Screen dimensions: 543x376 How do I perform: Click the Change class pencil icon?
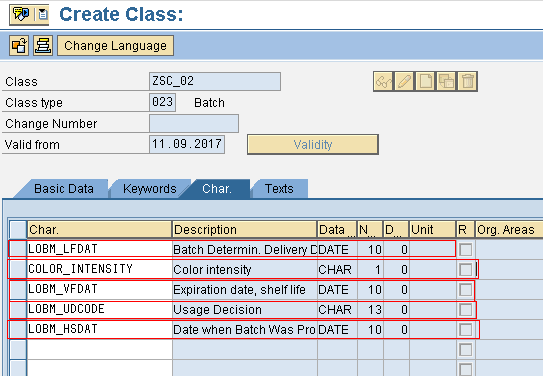(404, 82)
